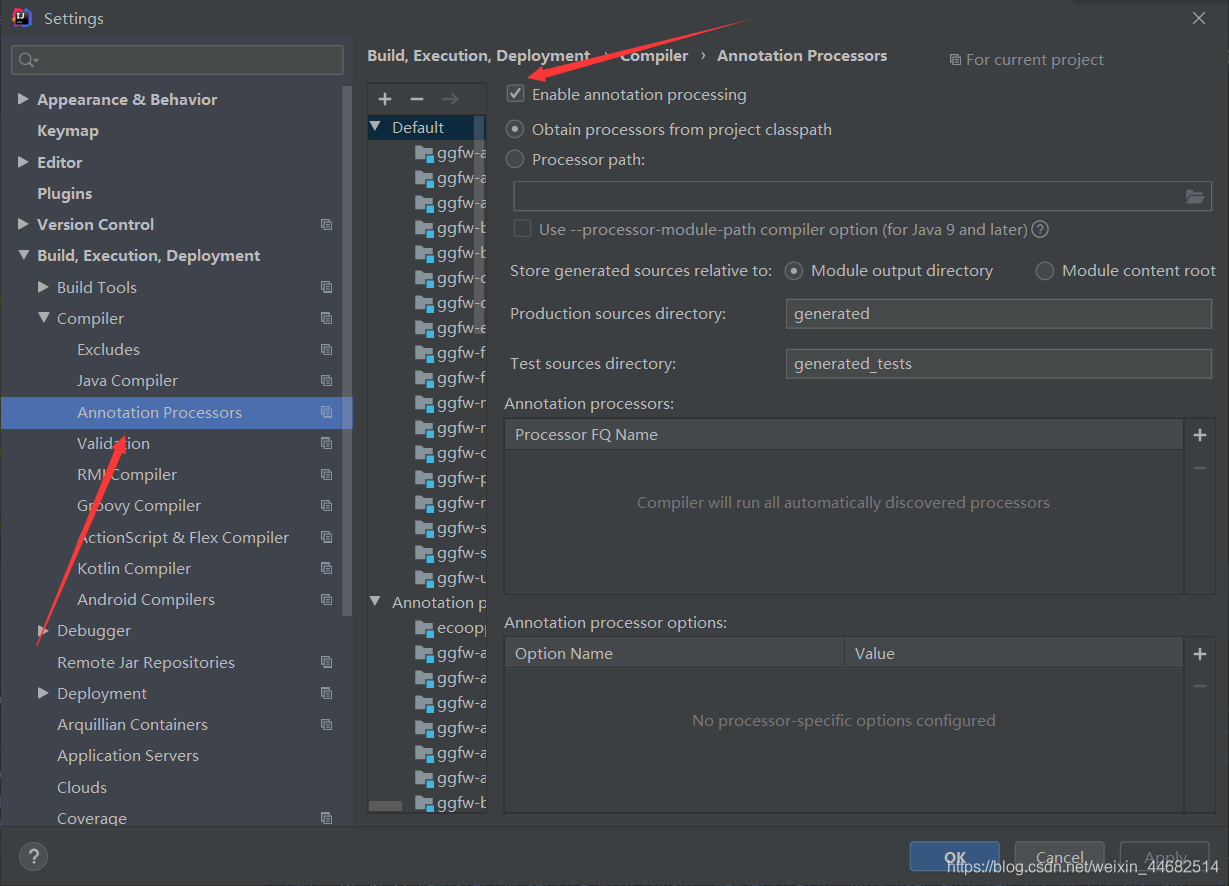Viewport: 1229px width, 886px height.
Task: Click project-level icon beside Validation
Action: 326,443
